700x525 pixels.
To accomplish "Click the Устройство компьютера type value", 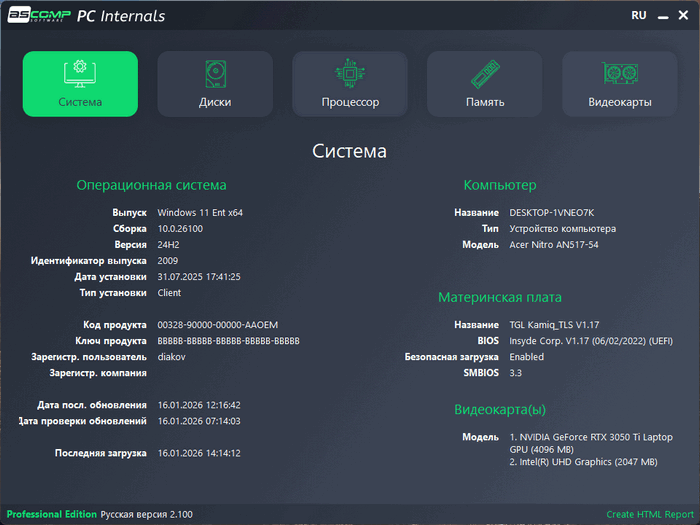I will pyautogui.click(x=562, y=229).
